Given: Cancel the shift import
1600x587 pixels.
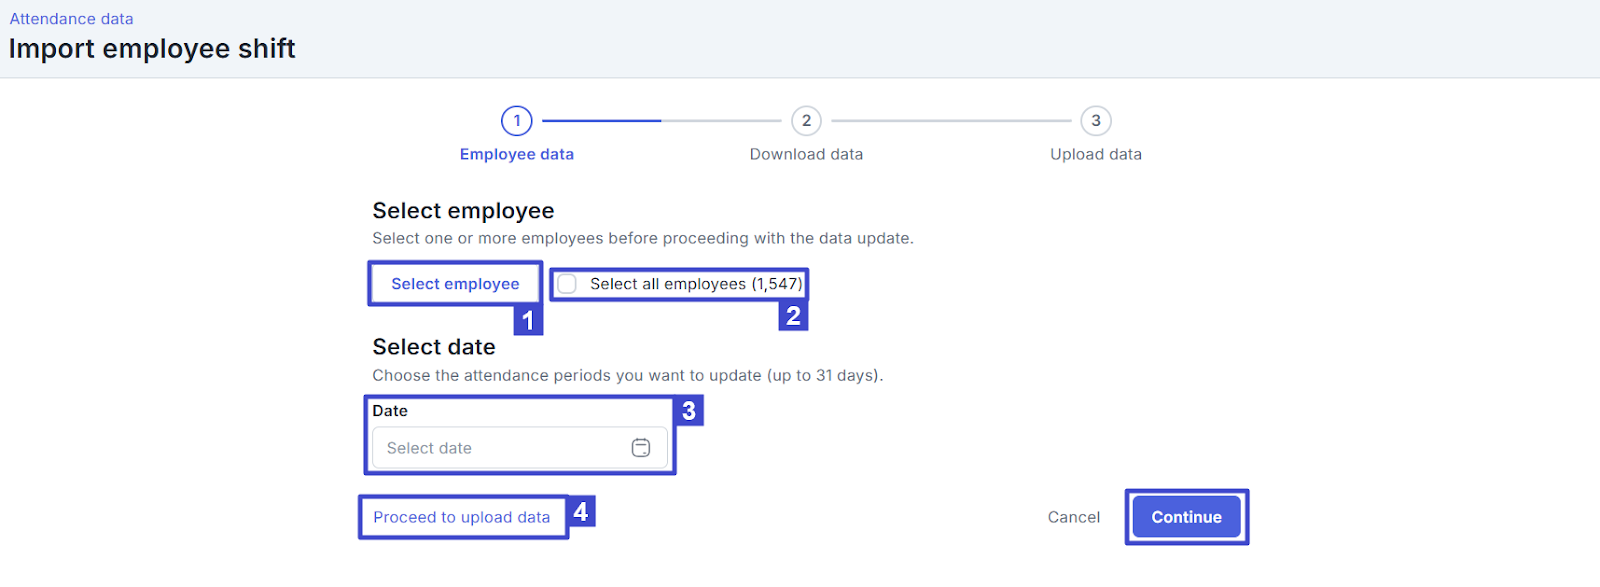Looking at the screenshot, I should [1073, 517].
